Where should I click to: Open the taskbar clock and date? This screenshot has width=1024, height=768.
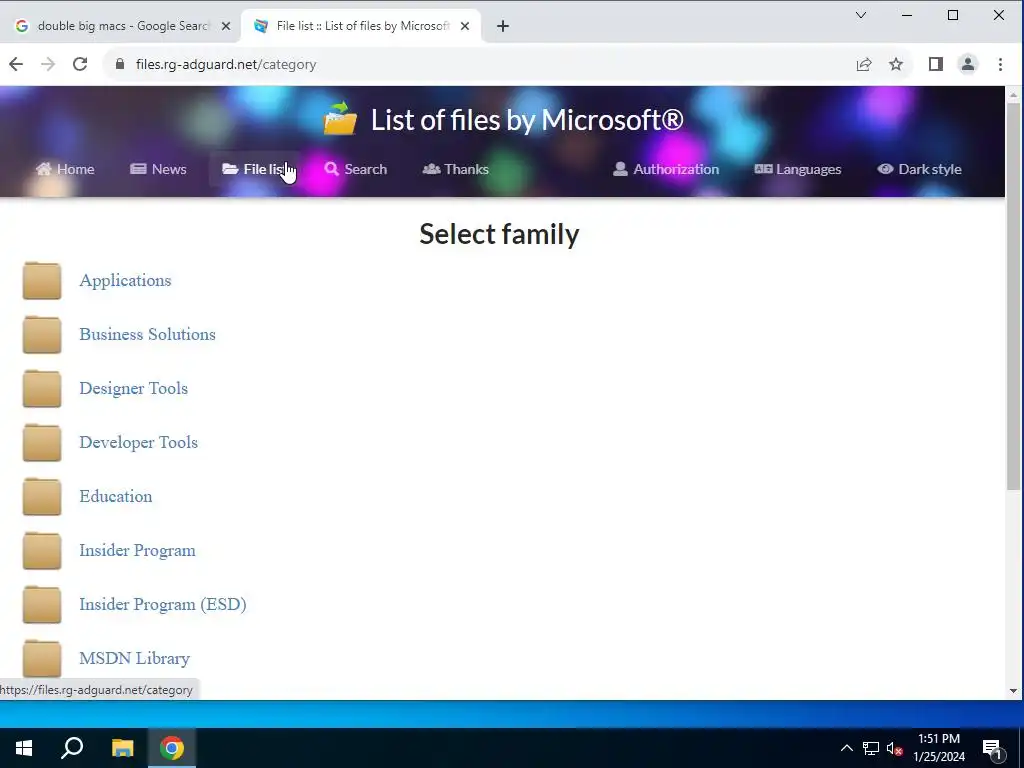coord(939,748)
